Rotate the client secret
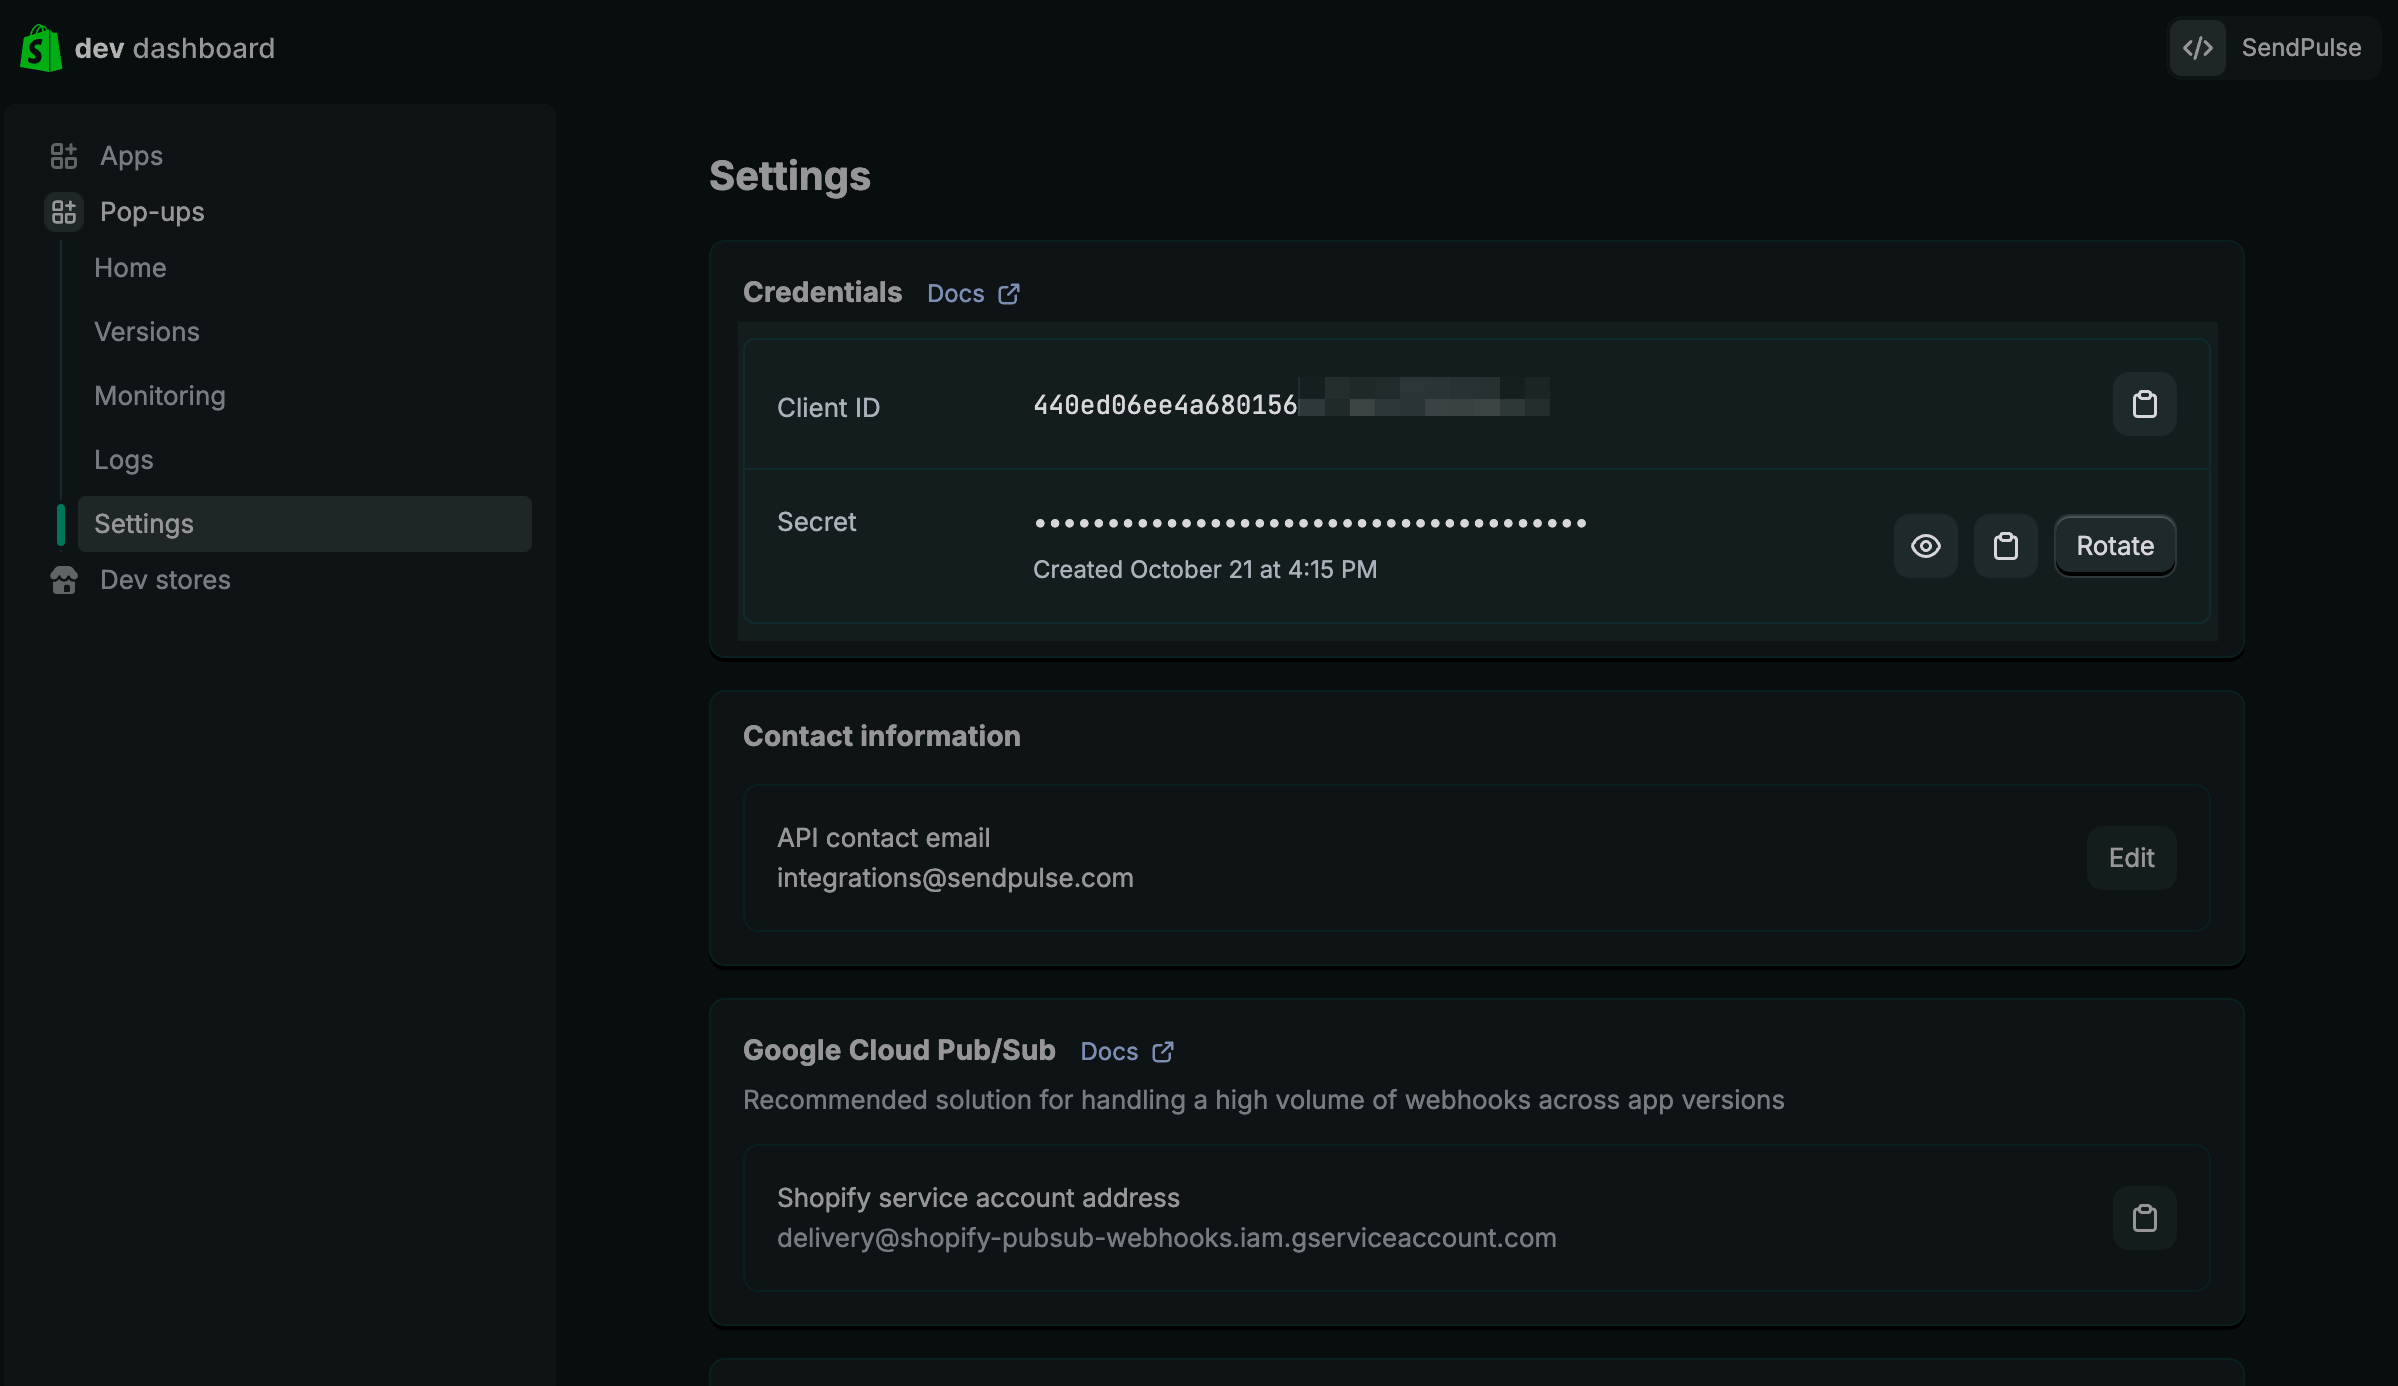The height and width of the screenshot is (1386, 2398). 2114,546
